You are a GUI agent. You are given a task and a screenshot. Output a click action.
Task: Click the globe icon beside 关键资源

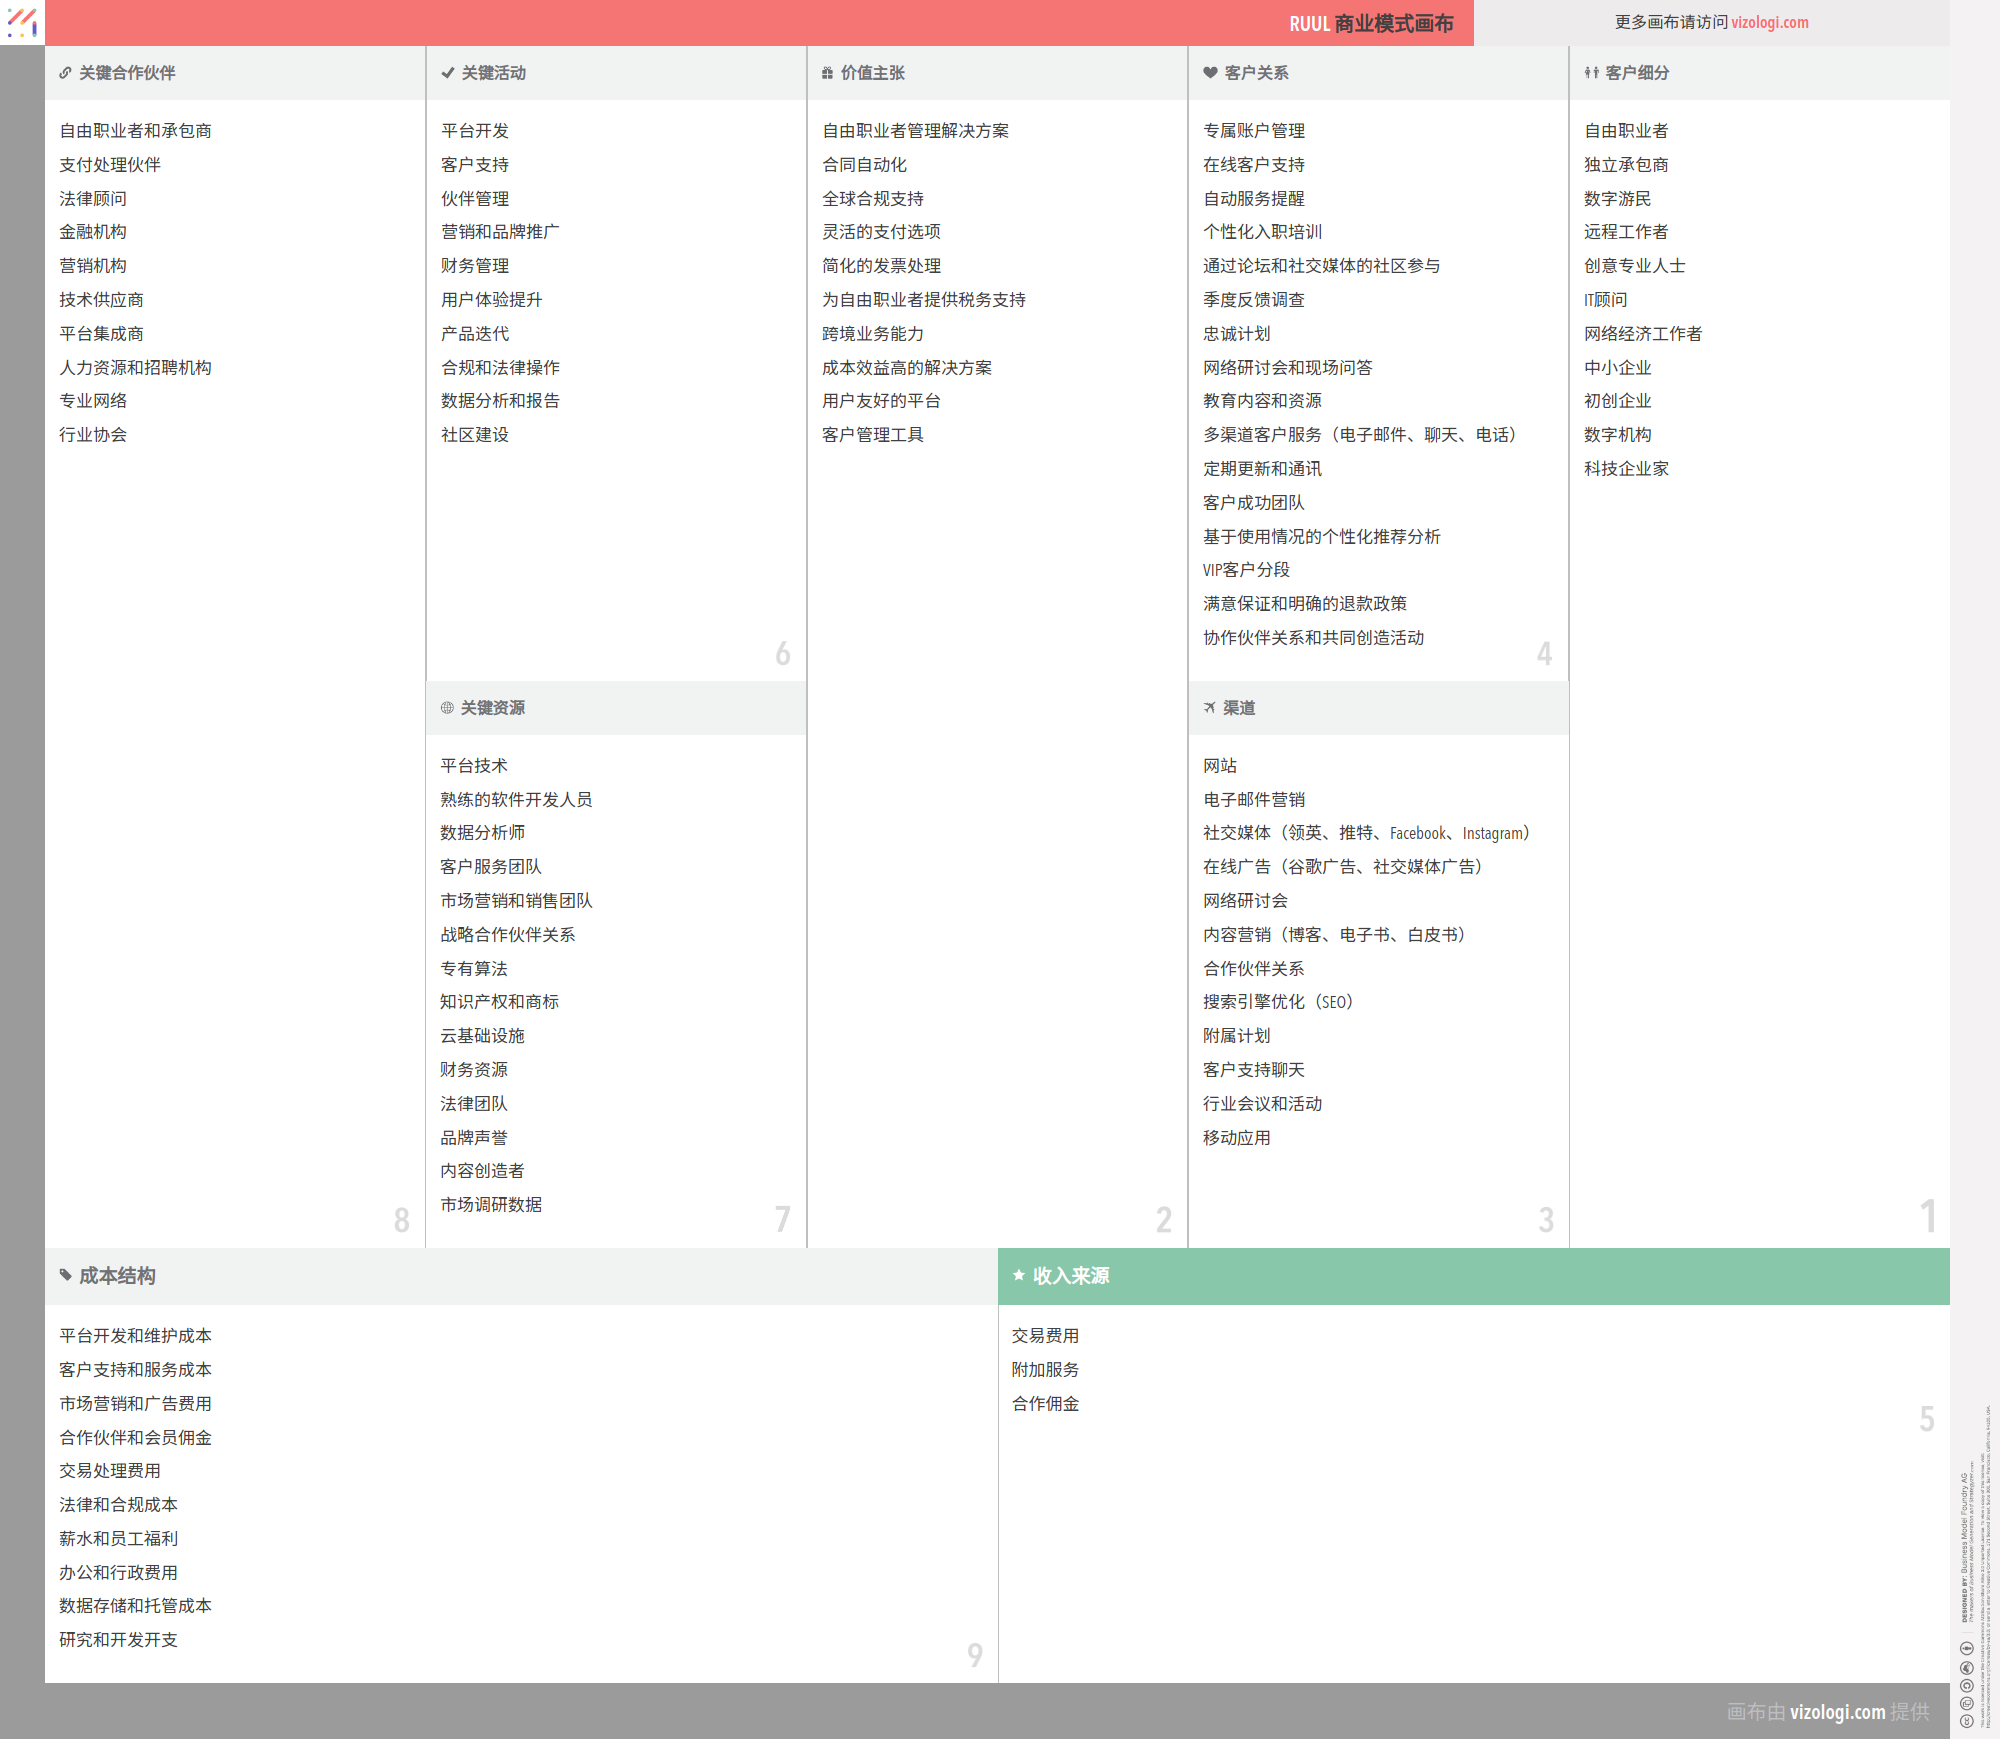(x=447, y=708)
